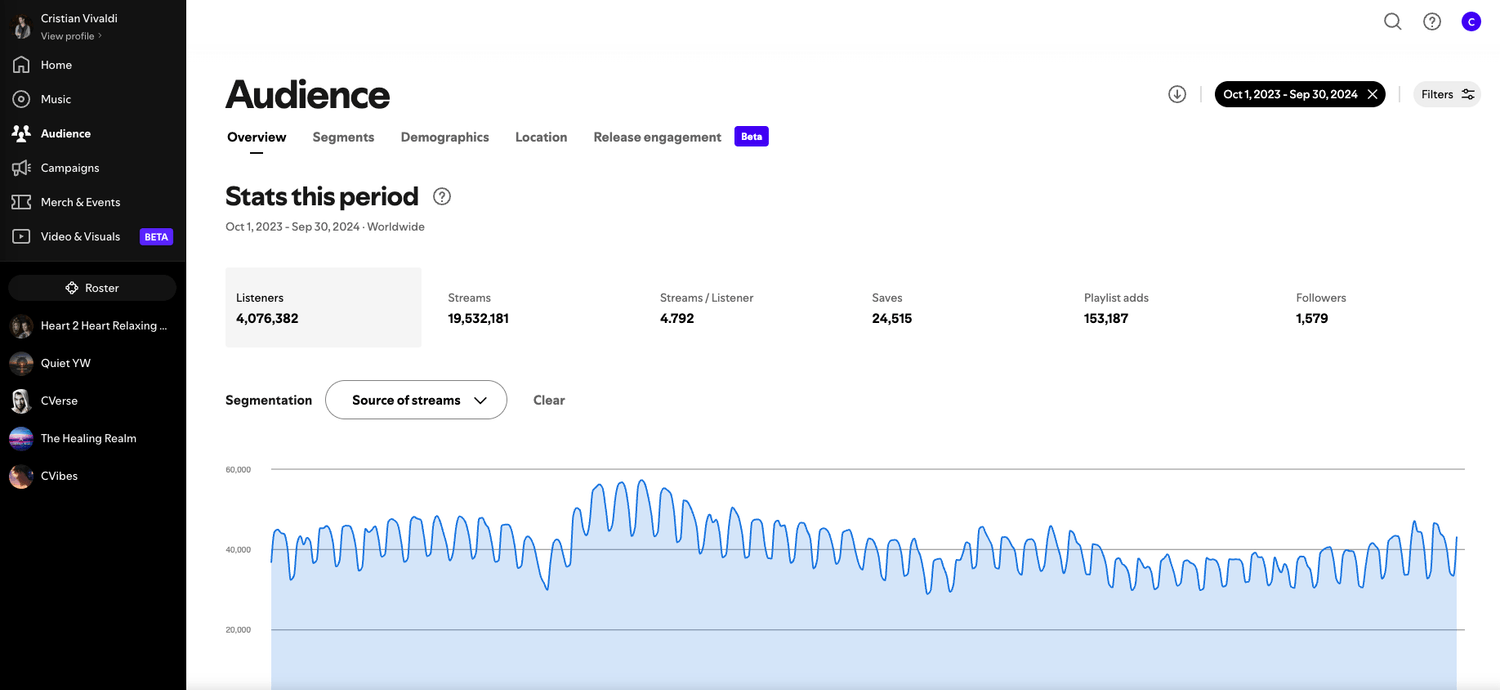Open the help question mark icon in the top bar

[1432, 22]
